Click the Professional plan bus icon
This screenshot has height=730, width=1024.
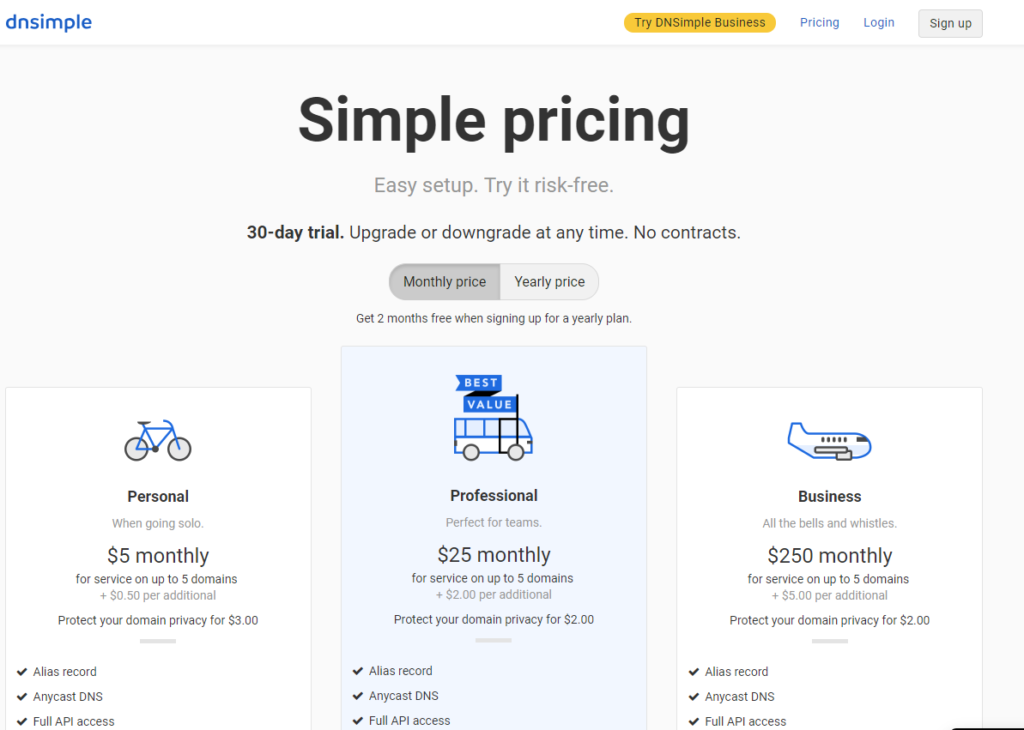point(493,439)
